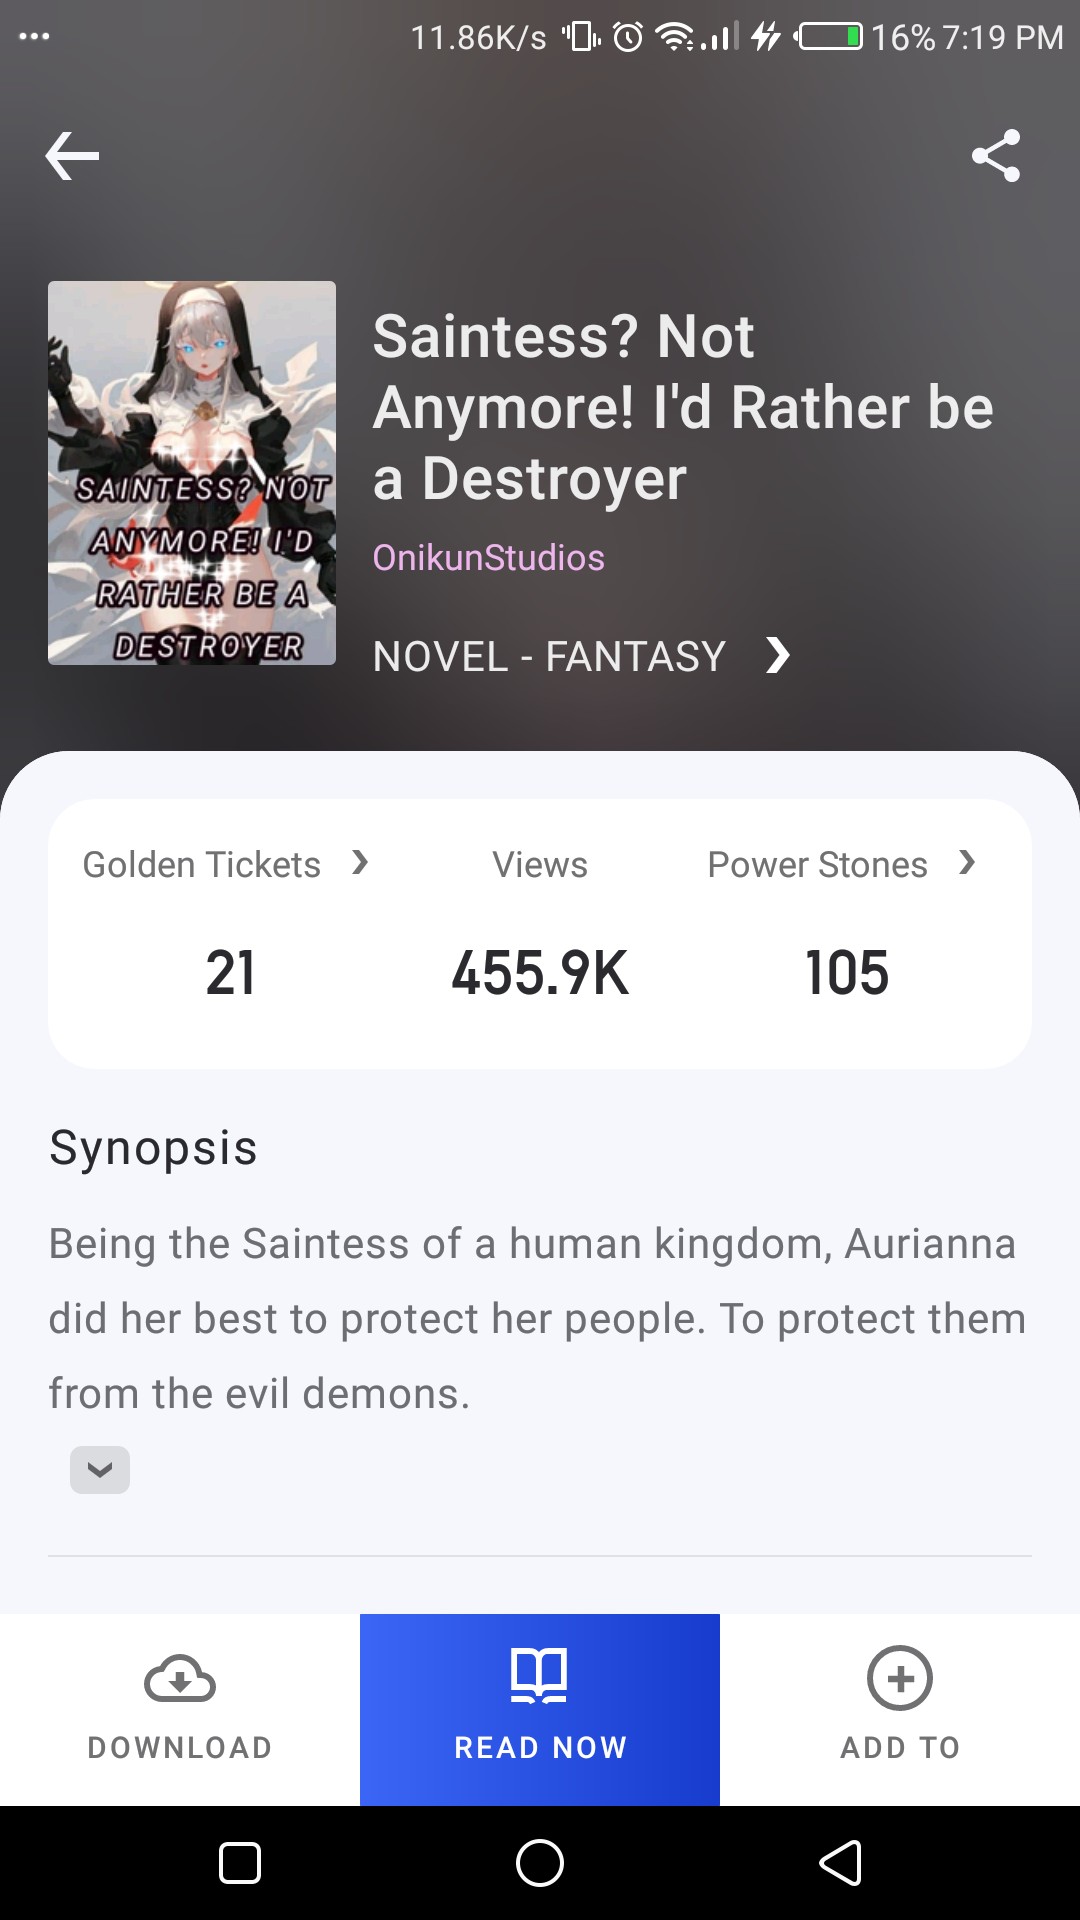Tap the ADD TO label
This screenshot has width=1080, height=1920.
coord(900,1747)
